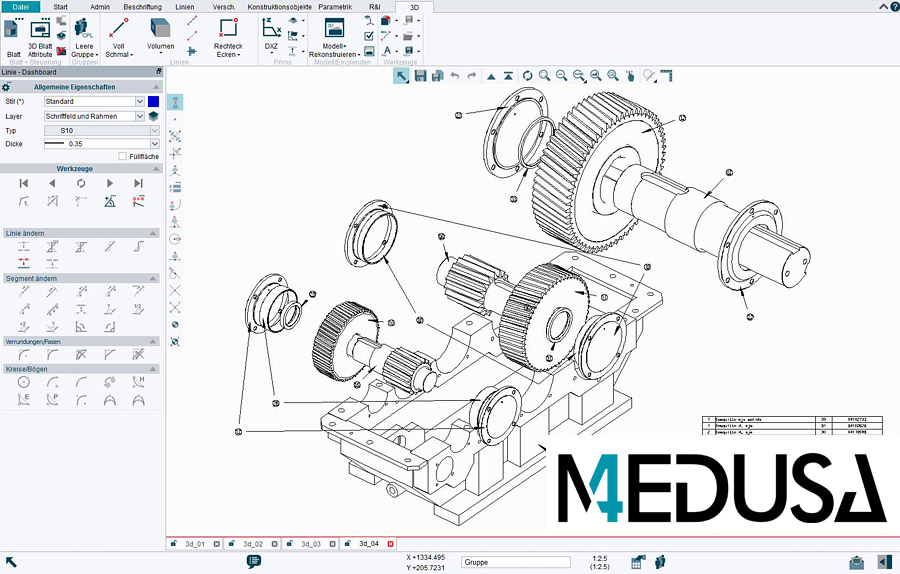This screenshot has height=574, width=900.
Task: Click the loop icon in Werkzeuge
Action: pyautogui.click(x=81, y=183)
